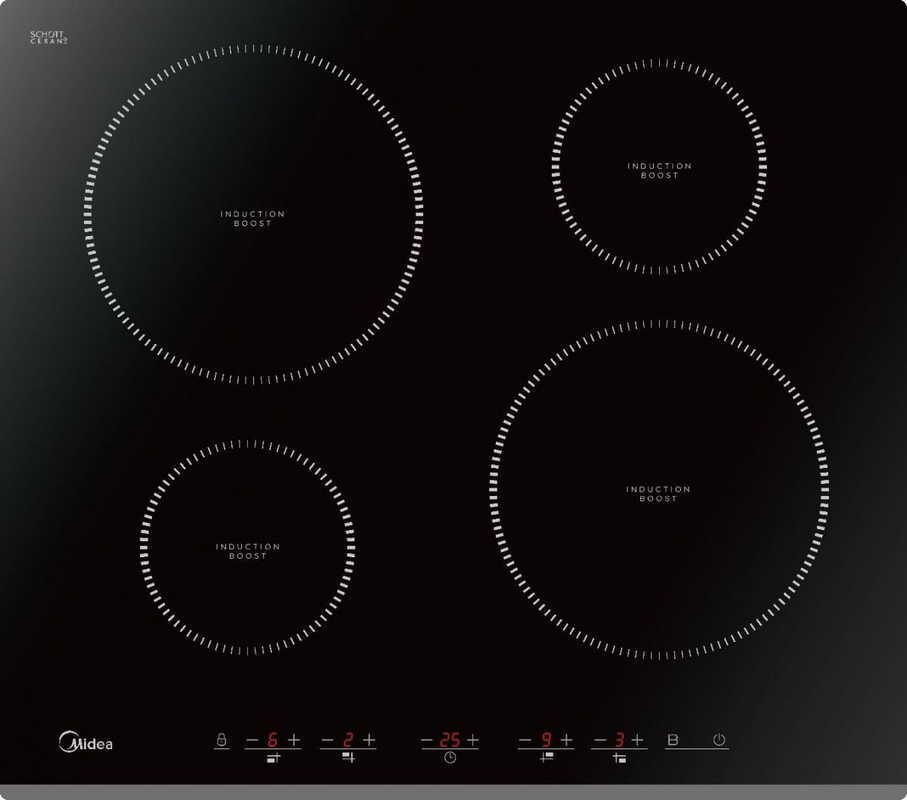Increase the timer showing 25
The height and width of the screenshot is (800, 907).
tap(472, 740)
